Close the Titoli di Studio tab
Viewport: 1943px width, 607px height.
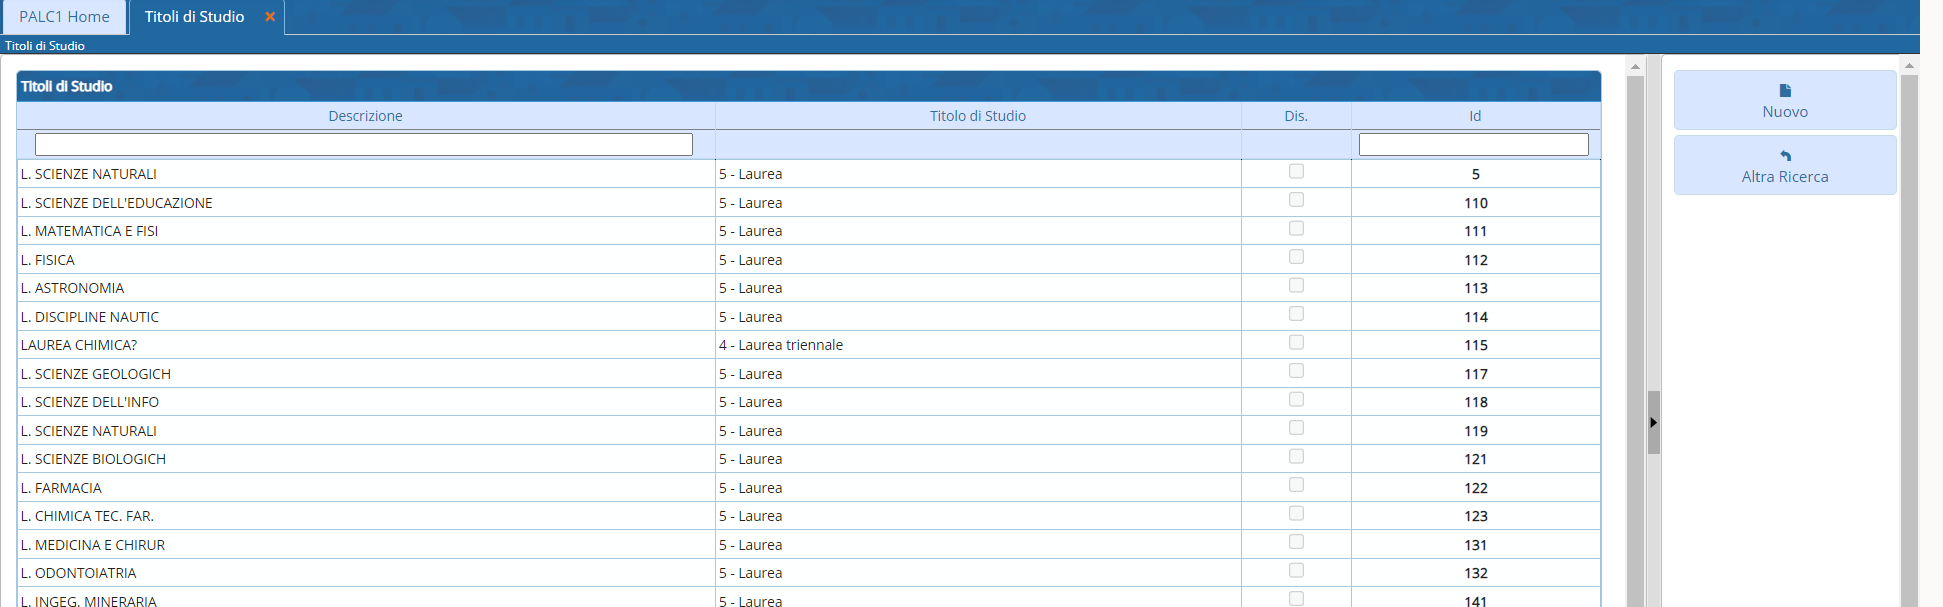269,17
